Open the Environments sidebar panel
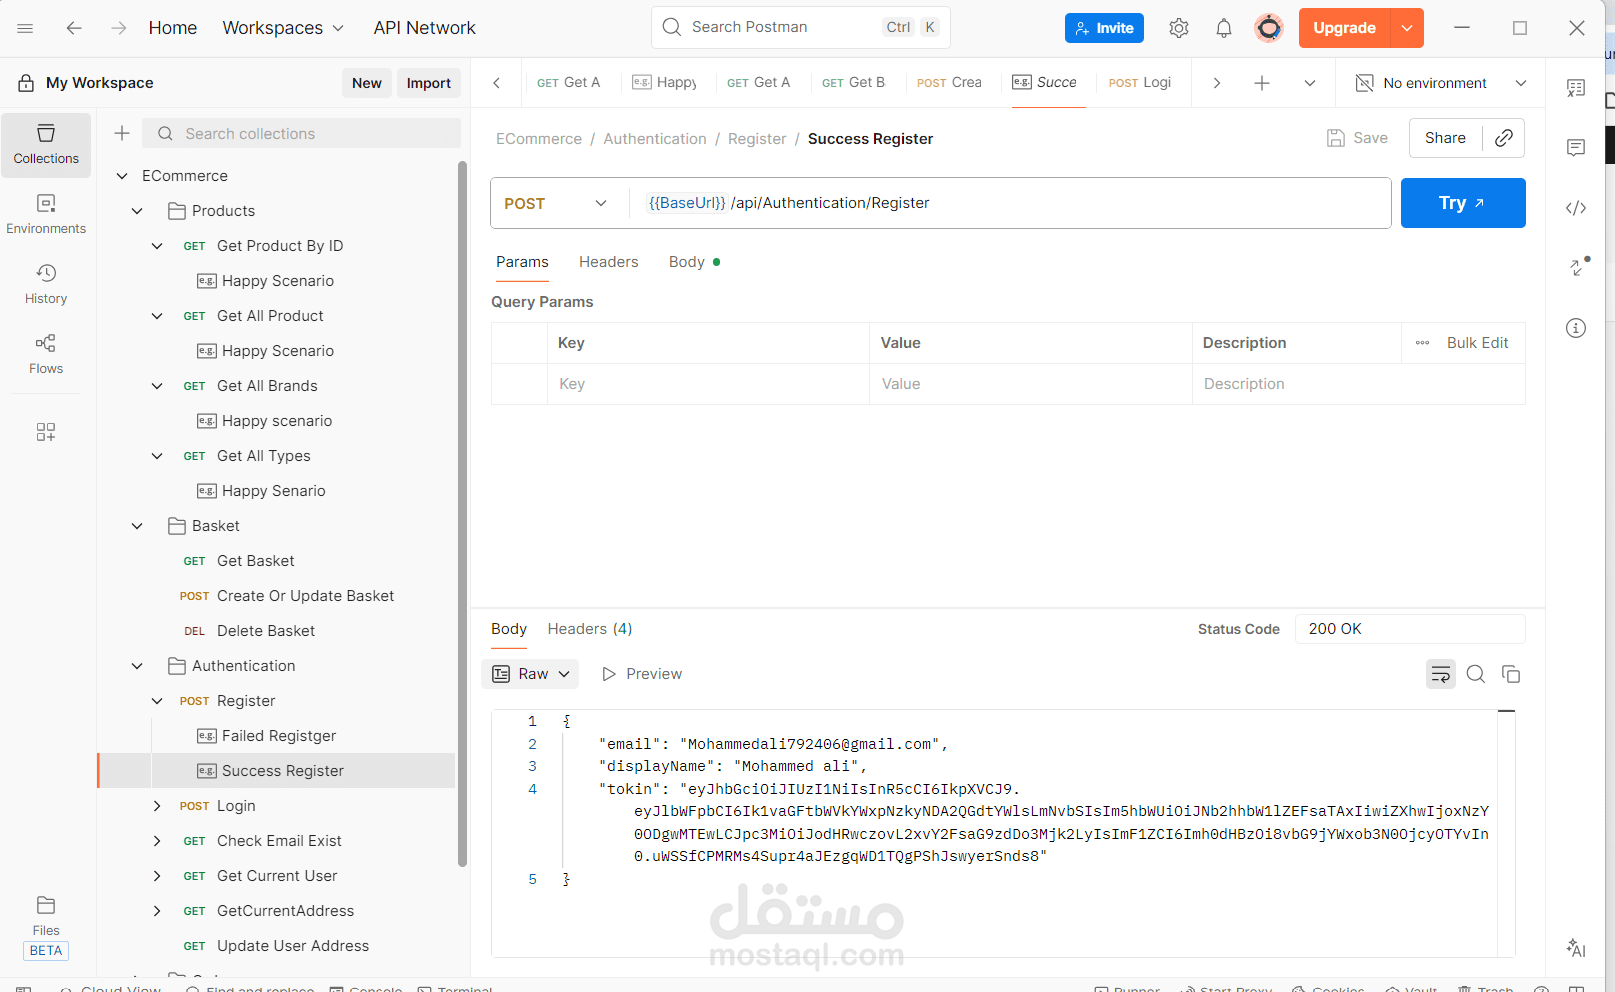 (46, 215)
